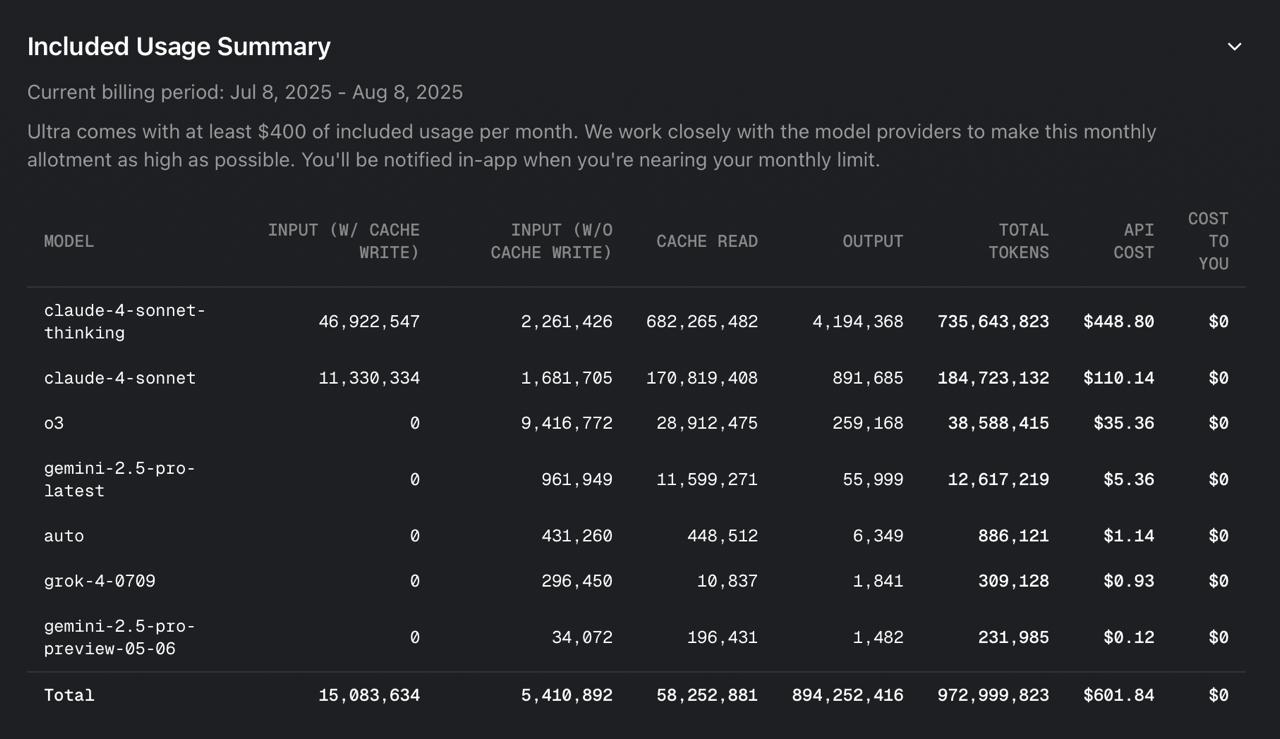Click the $448.80 API cost value
This screenshot has height=739, width=1280.
click(x=1118, y=321)
